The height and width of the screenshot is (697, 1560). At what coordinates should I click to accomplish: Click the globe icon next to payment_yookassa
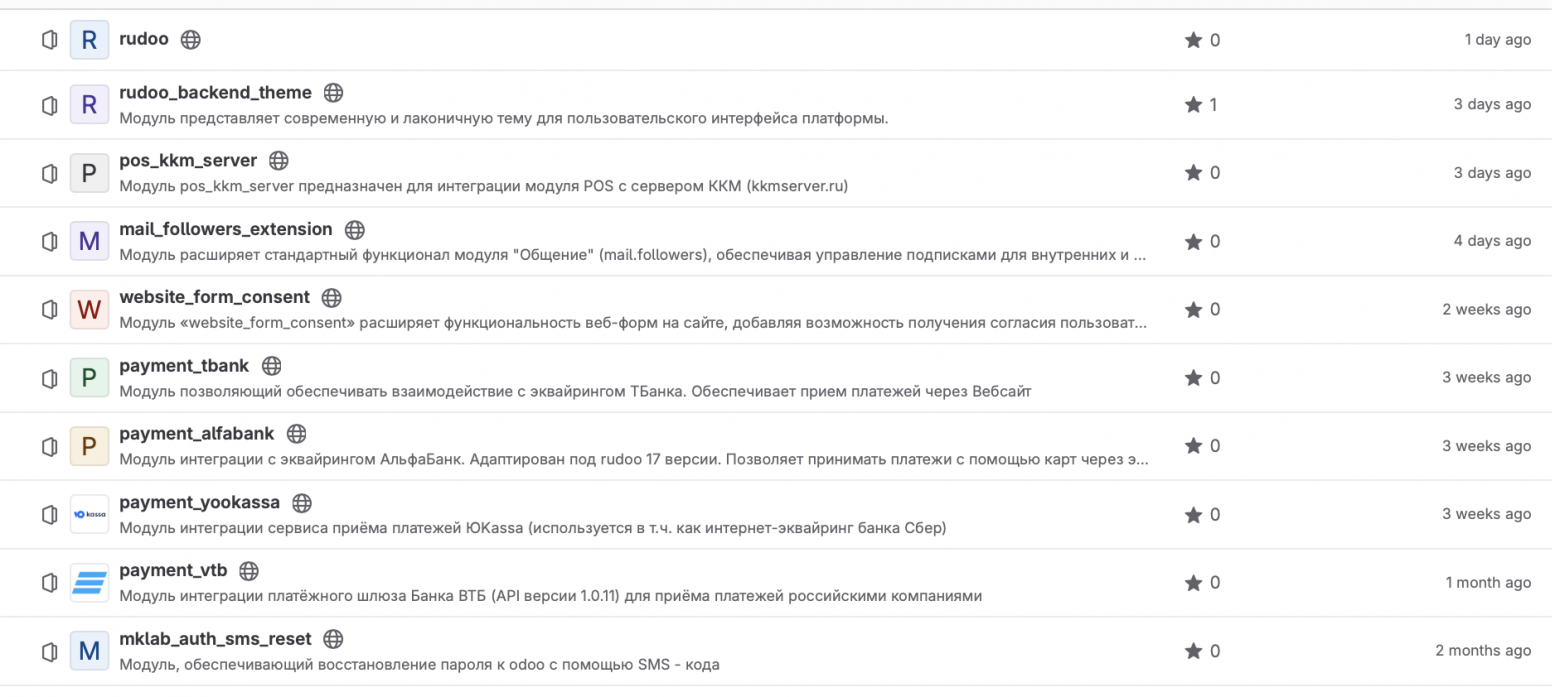(x=302, y=503)
